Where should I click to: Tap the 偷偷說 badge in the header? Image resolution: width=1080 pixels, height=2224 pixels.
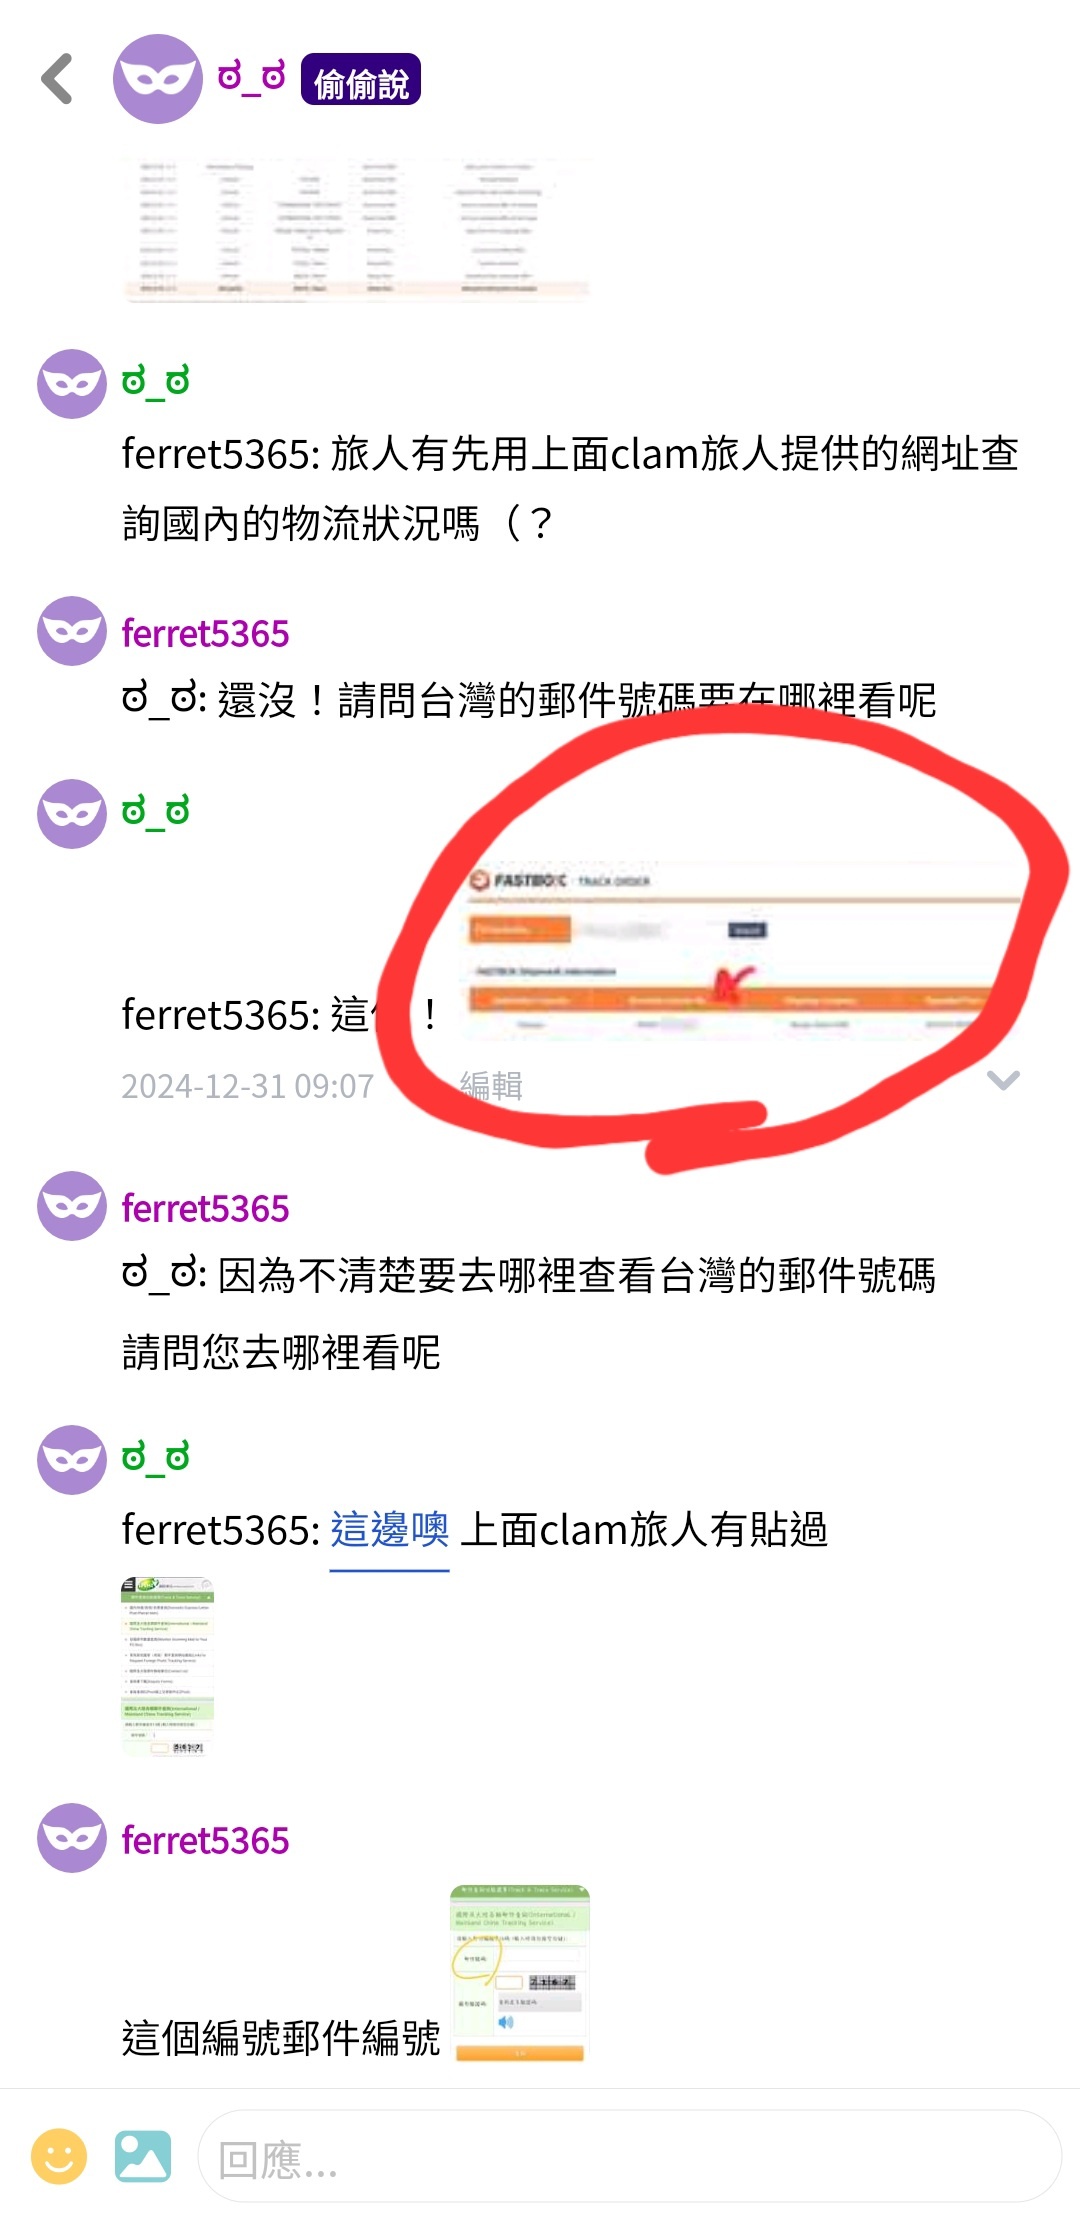coord(360,80)
